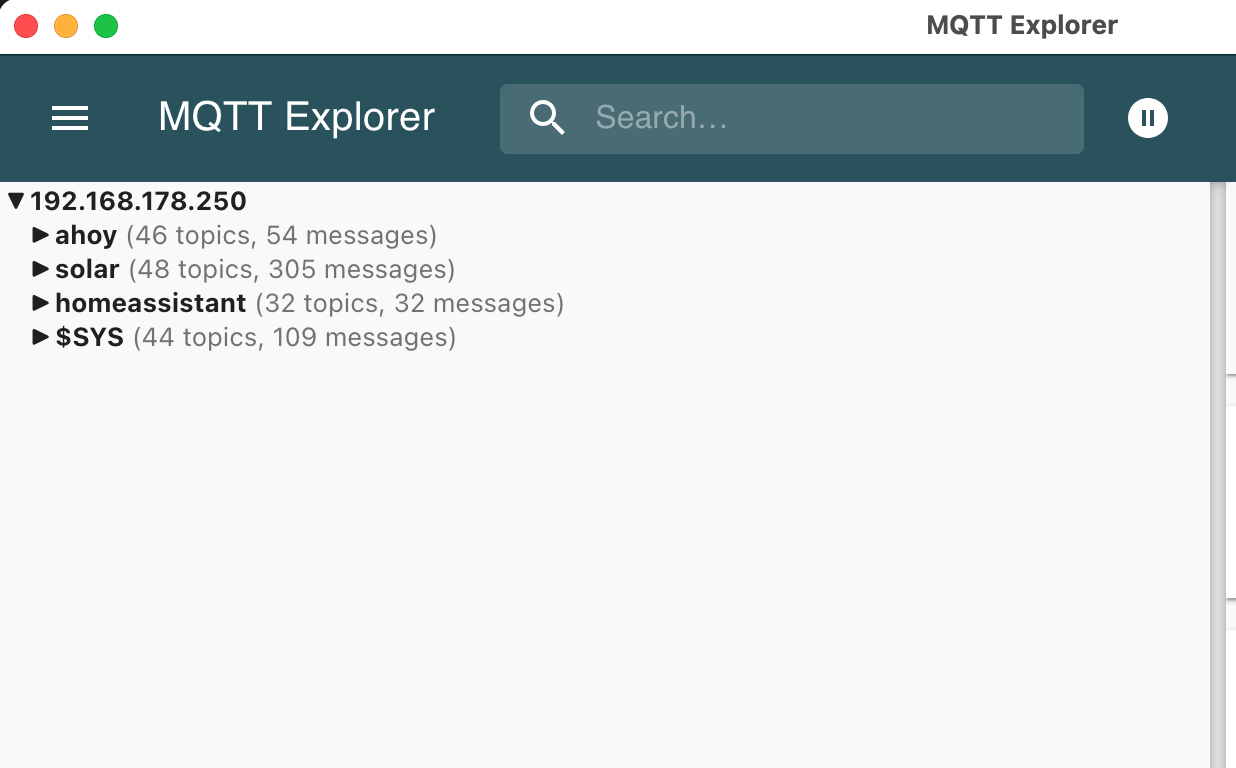
Task: Expand the solar topic tree
Action: click(x=41, y=269)
